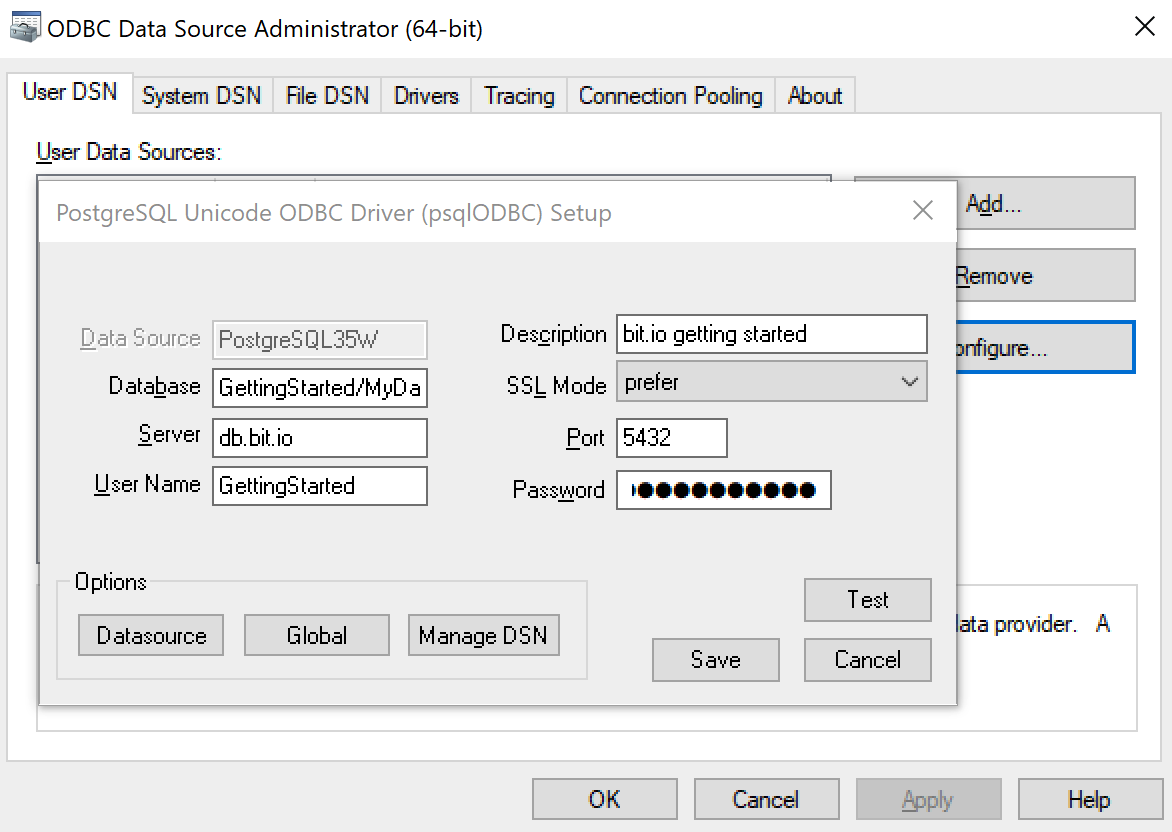Open Global options

(317, 635)
